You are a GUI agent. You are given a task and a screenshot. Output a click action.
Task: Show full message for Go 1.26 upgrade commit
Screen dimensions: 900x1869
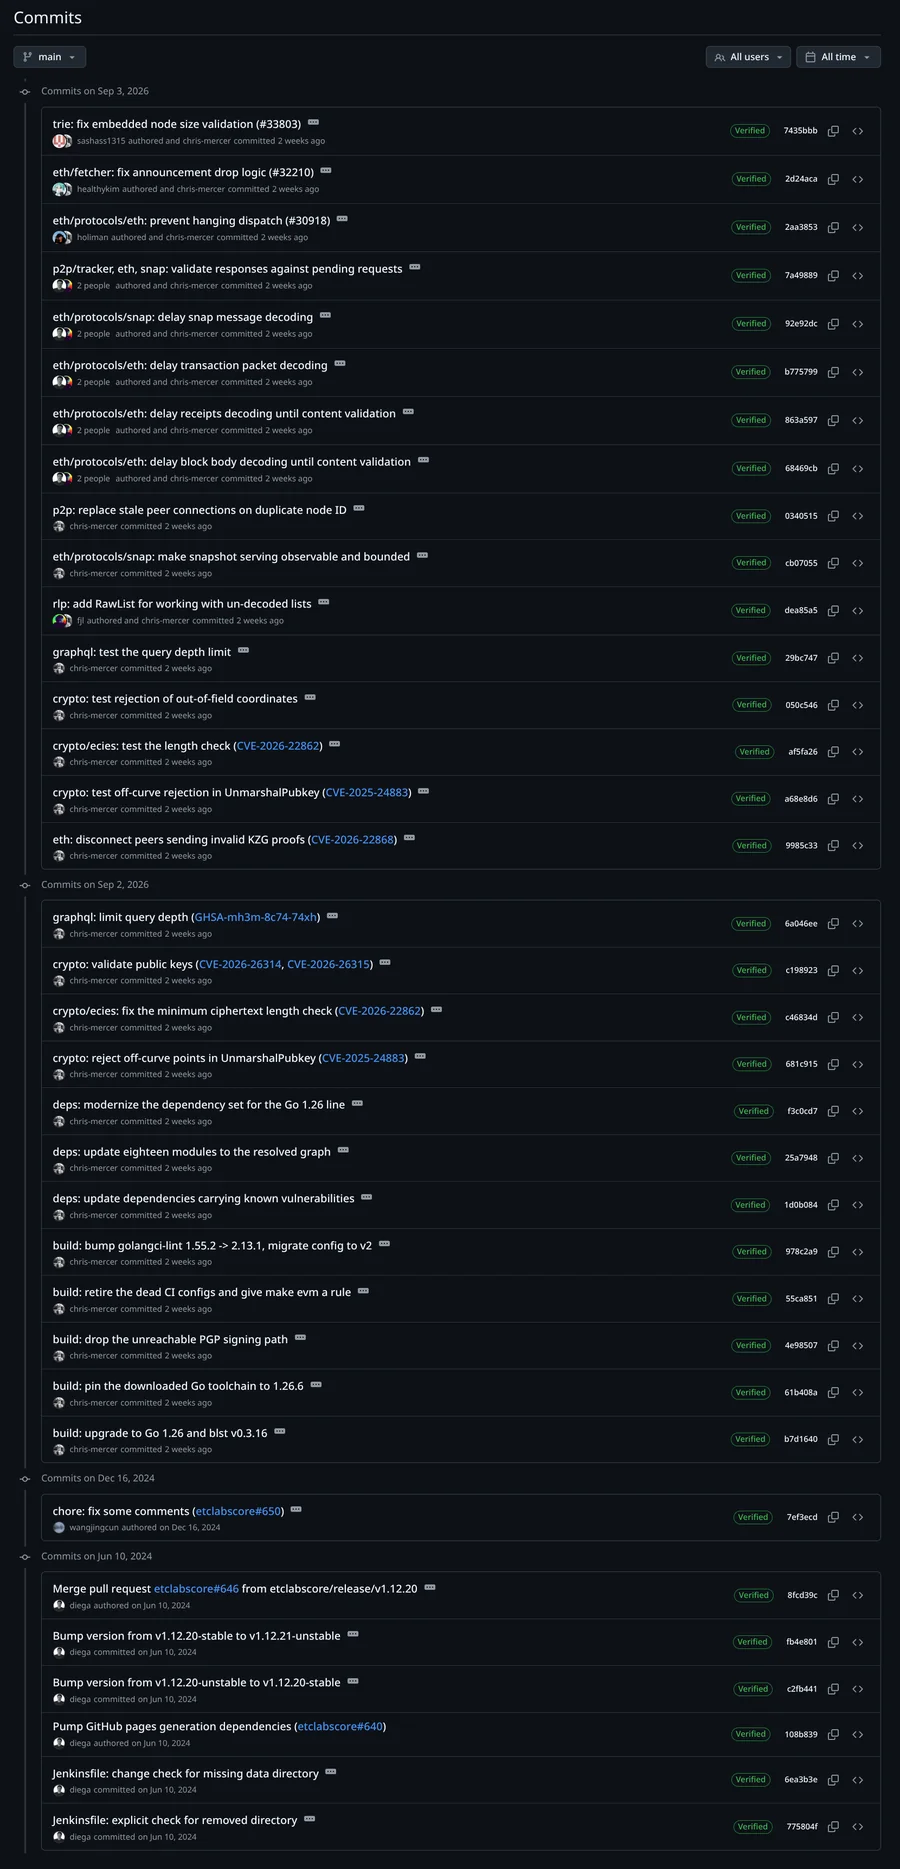tap(280, 1432)
